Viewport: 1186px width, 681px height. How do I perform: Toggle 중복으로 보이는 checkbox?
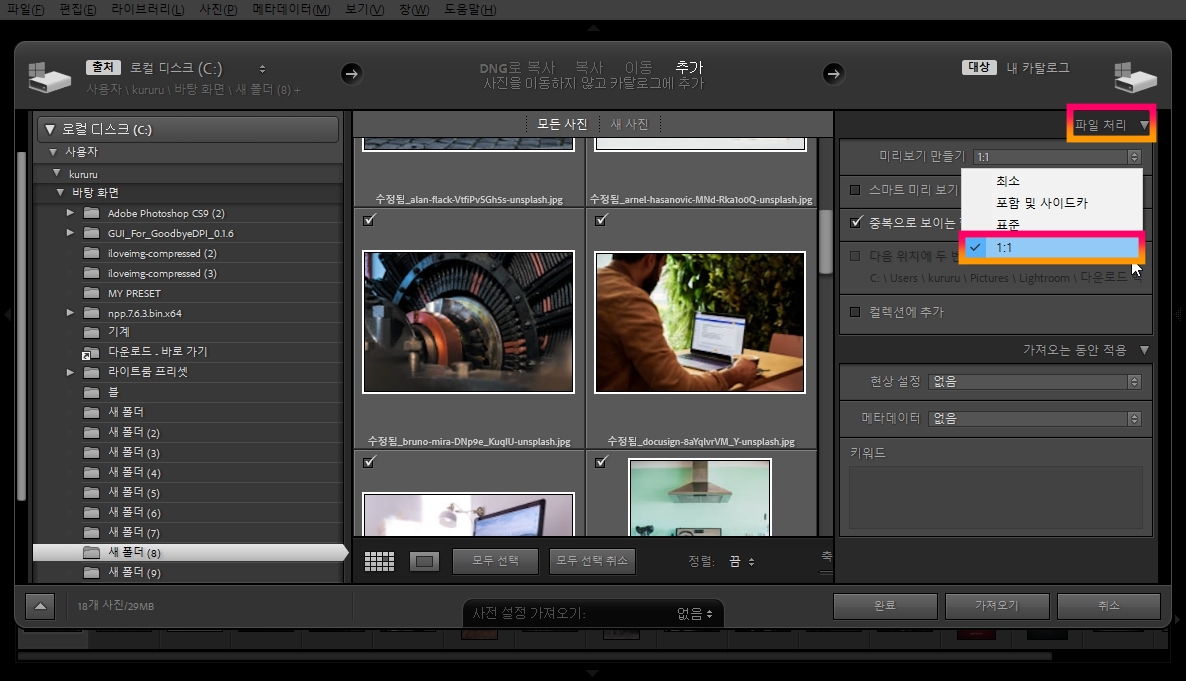[855, 222]
